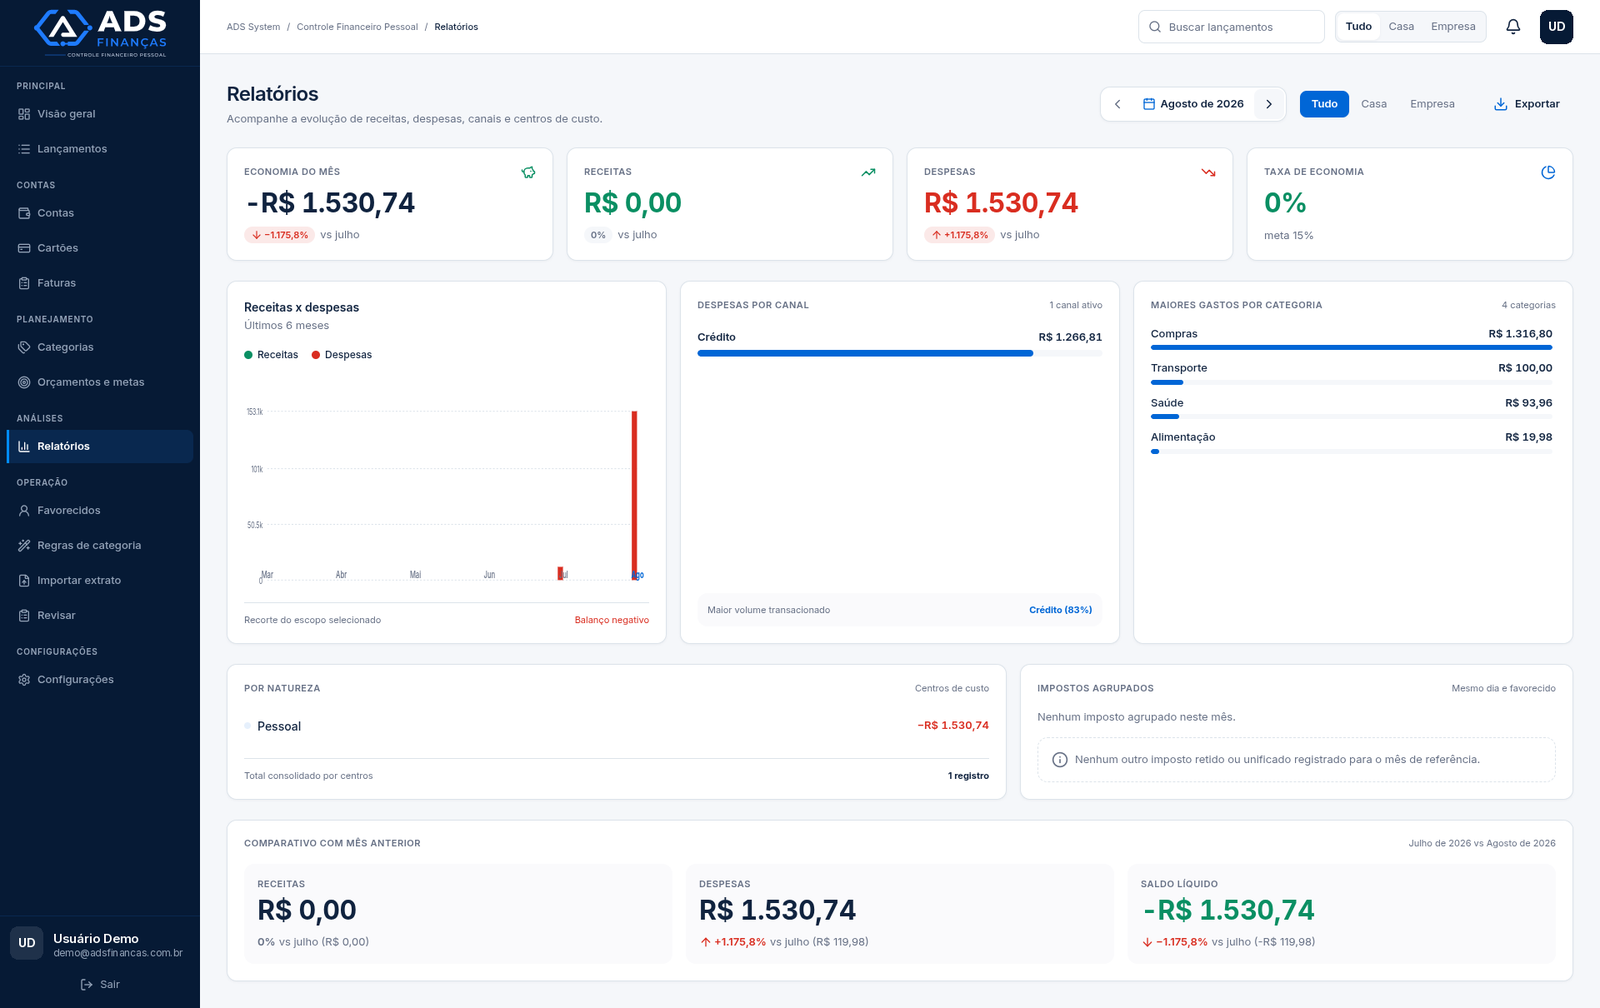Click demo@adsfinancas.com.br email text
This screenshot has width=1600, height=1008.
pyautogui.click(x=118, y=953)
